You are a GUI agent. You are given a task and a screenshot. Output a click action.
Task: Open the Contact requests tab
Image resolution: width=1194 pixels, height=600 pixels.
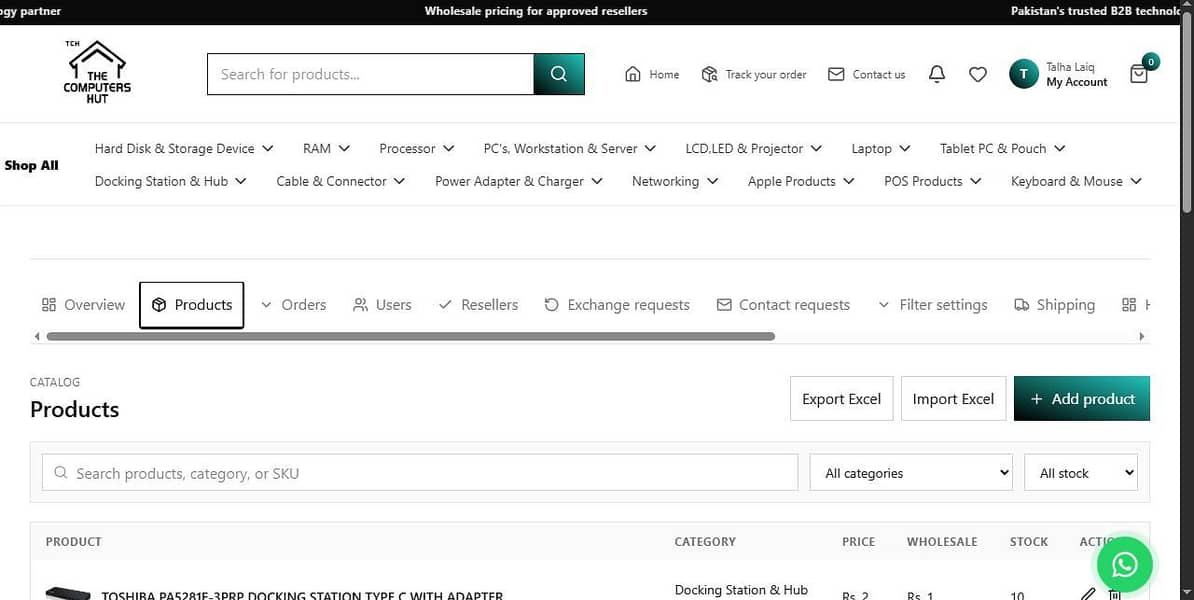pos(783,305)
